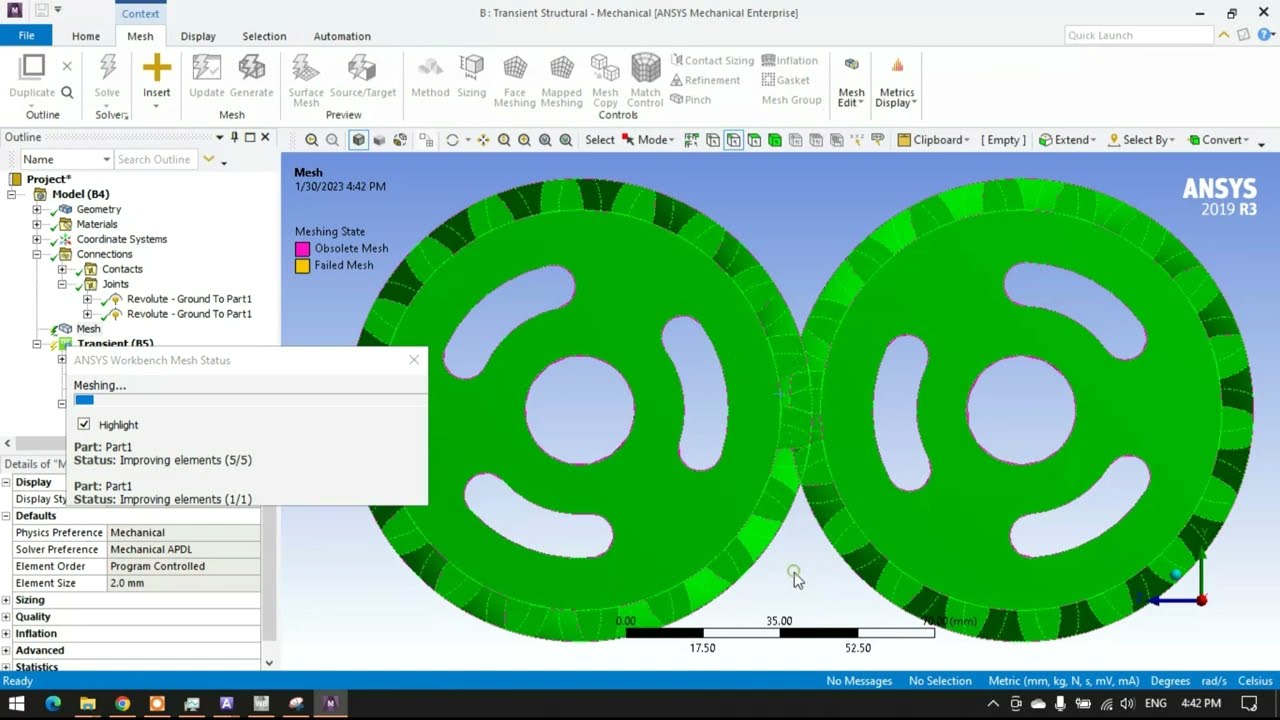Click the Search Outline input field
Viewport: 1280px width, 720px height.
click(x=155, y=159)
